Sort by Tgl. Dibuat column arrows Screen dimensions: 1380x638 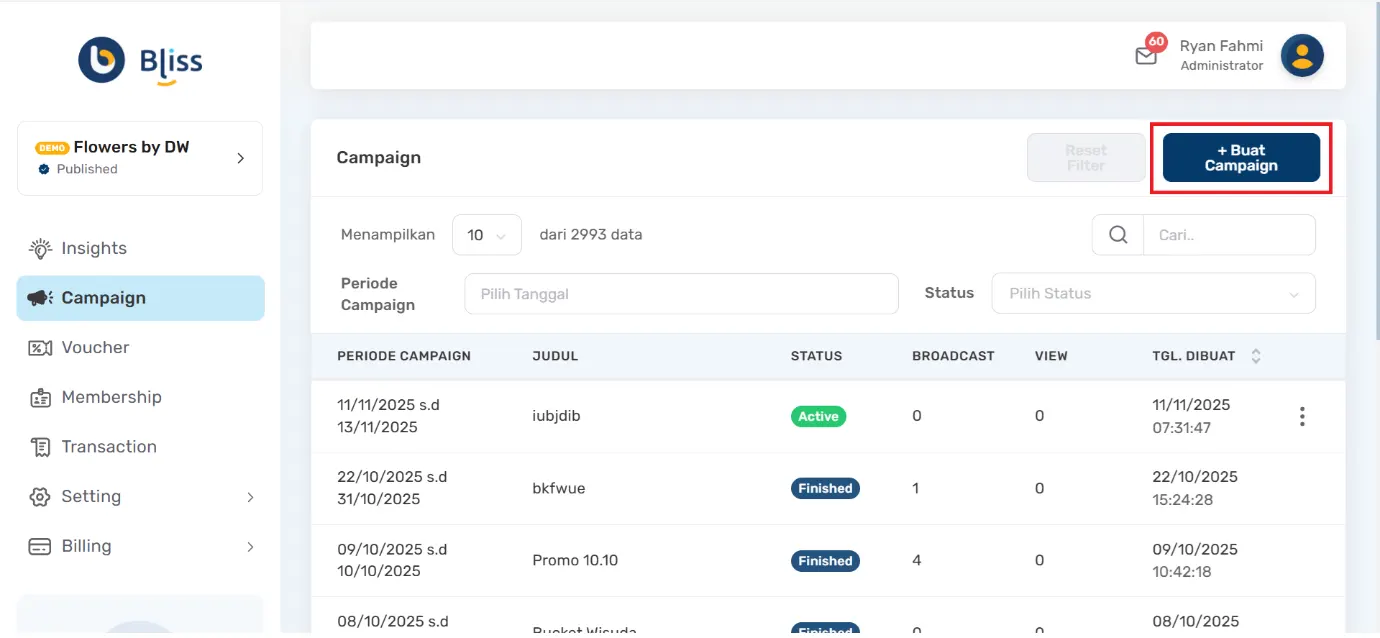(x=1256, y=356)
